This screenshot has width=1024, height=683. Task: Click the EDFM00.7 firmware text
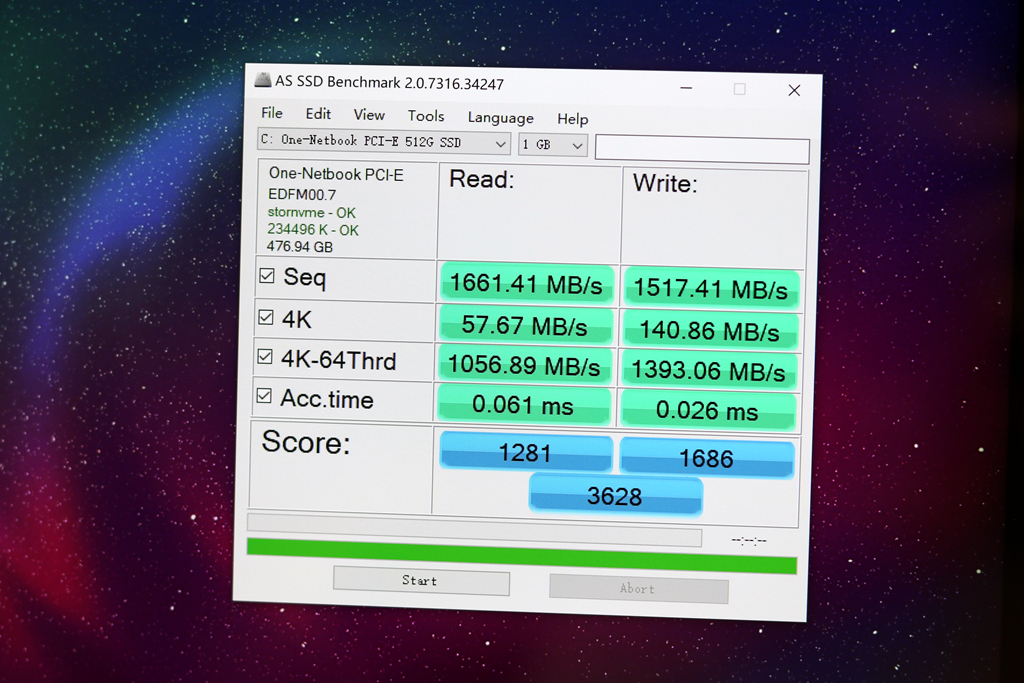pos(302,194)
